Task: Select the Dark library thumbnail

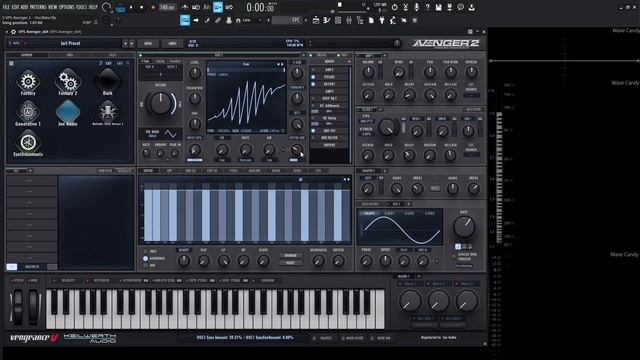Action: coord(108,82)
